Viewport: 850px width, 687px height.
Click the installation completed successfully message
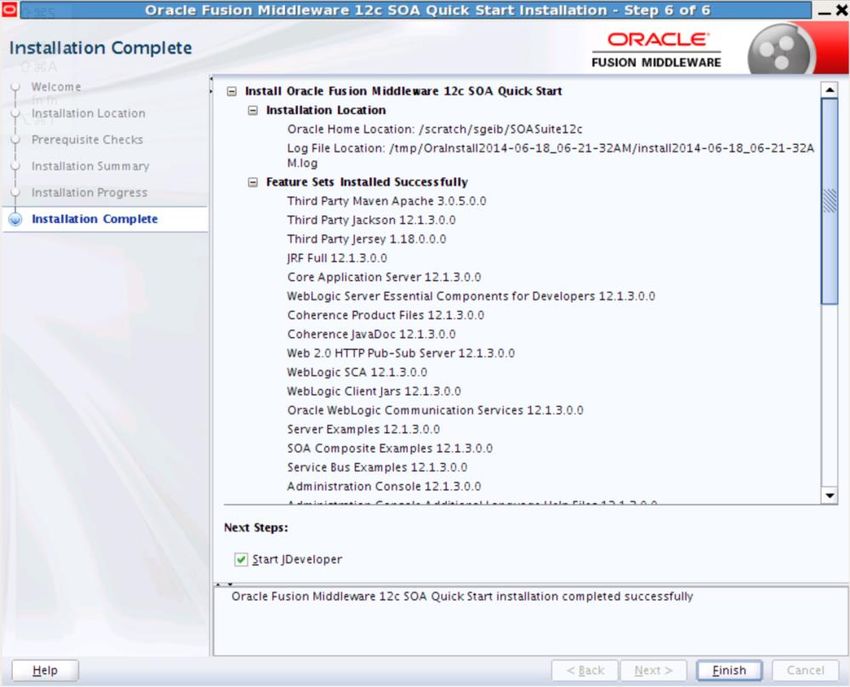(x=462, y=596)
